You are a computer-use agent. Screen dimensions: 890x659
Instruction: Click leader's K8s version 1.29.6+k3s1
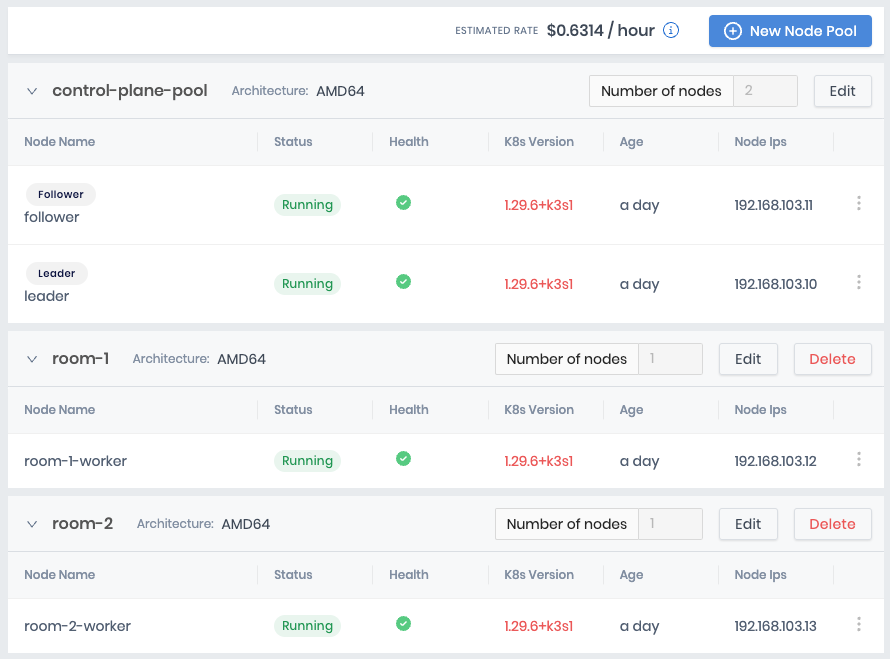click(539, 284)
